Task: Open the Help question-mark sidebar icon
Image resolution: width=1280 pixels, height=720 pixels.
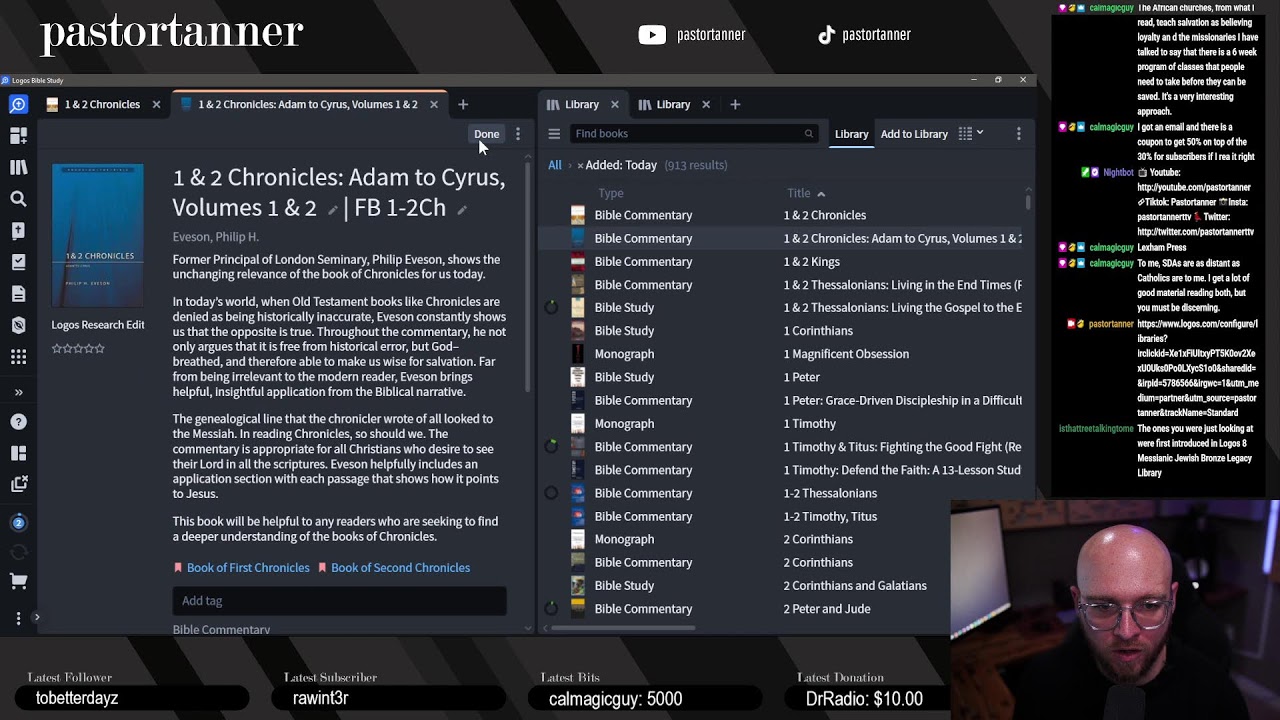Action: 18,422
